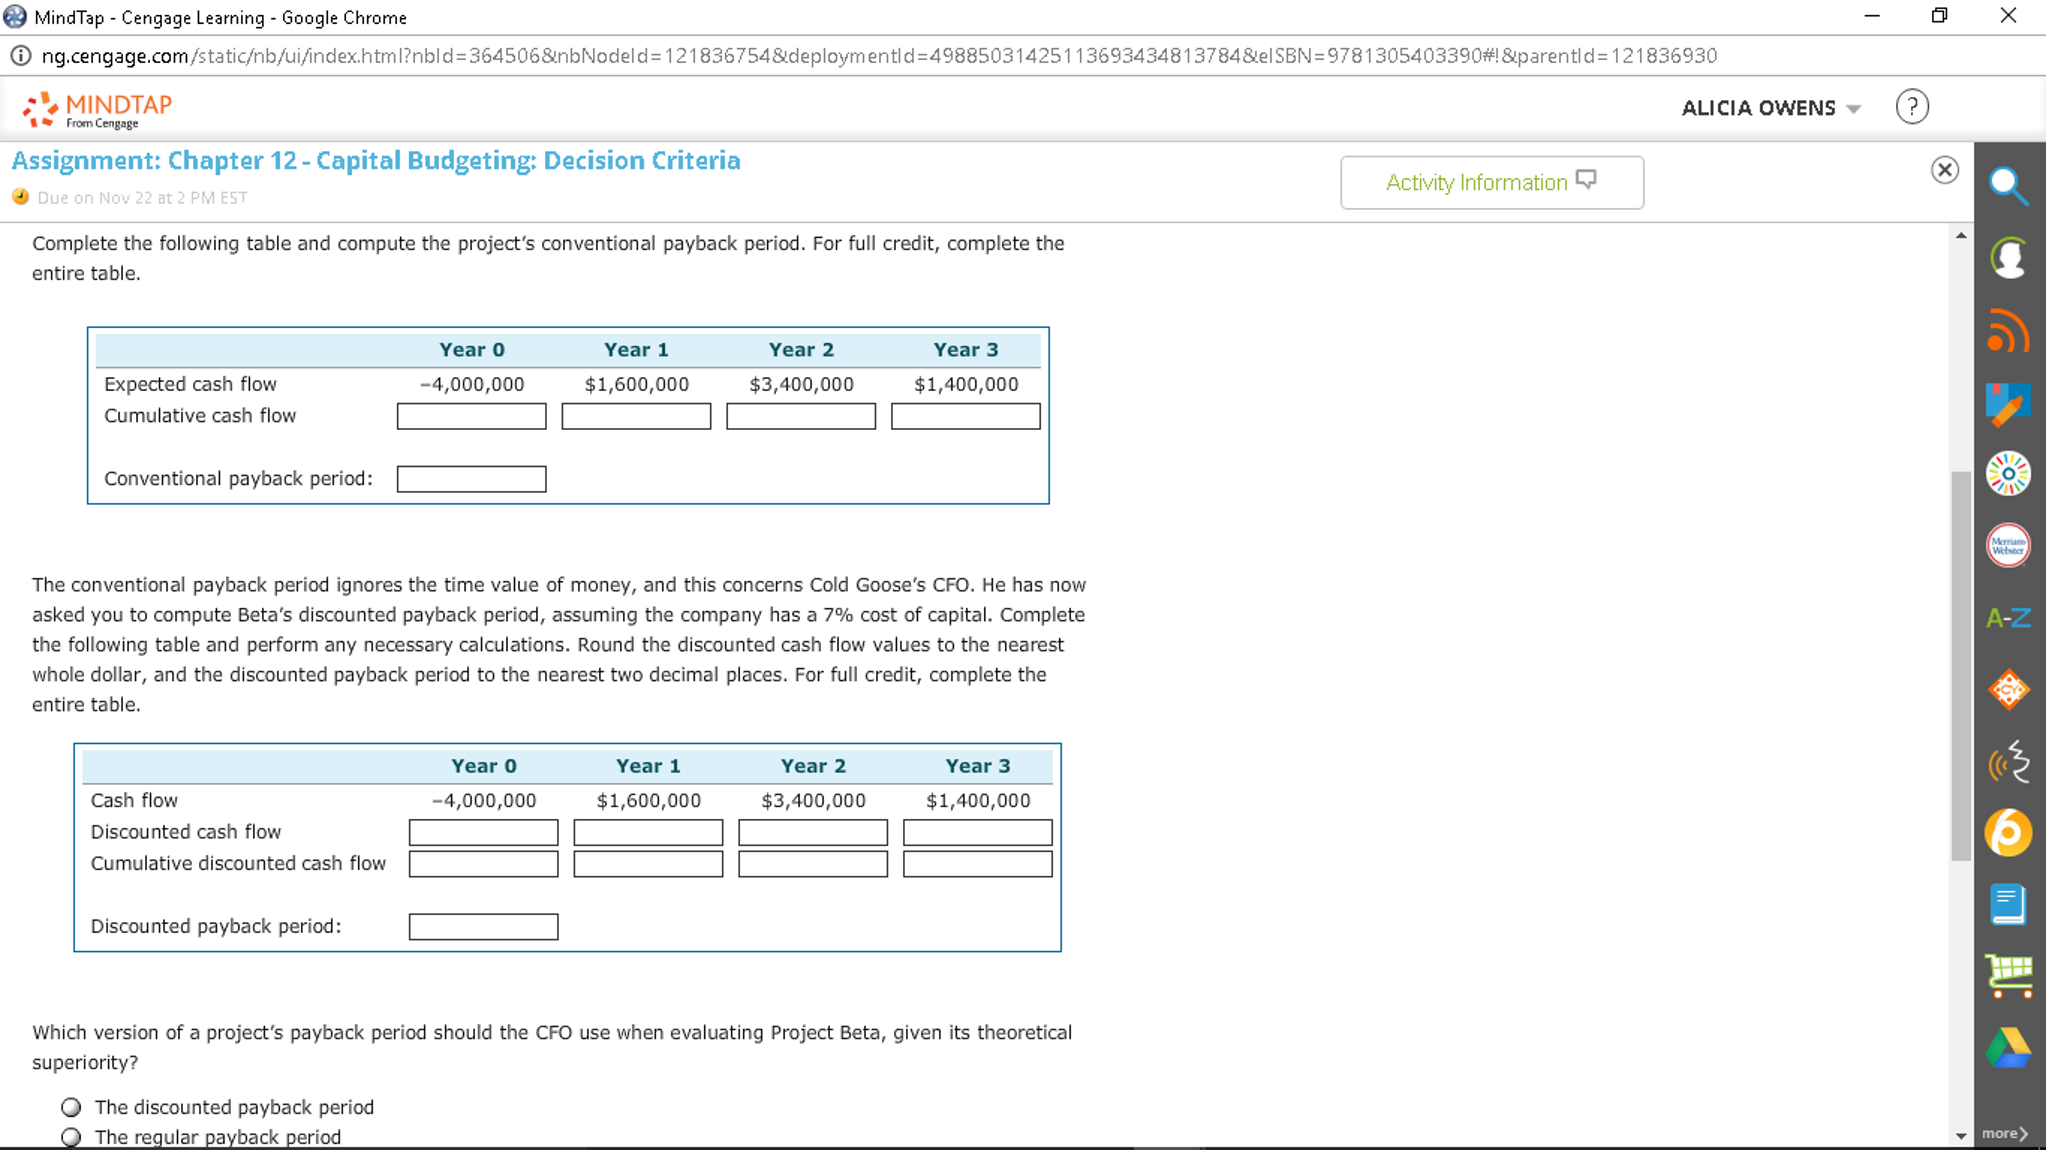Click Year 1 cumulative discounted cash flow field
This screenshot has width=2046, height=1150.
tap(648, 864)
